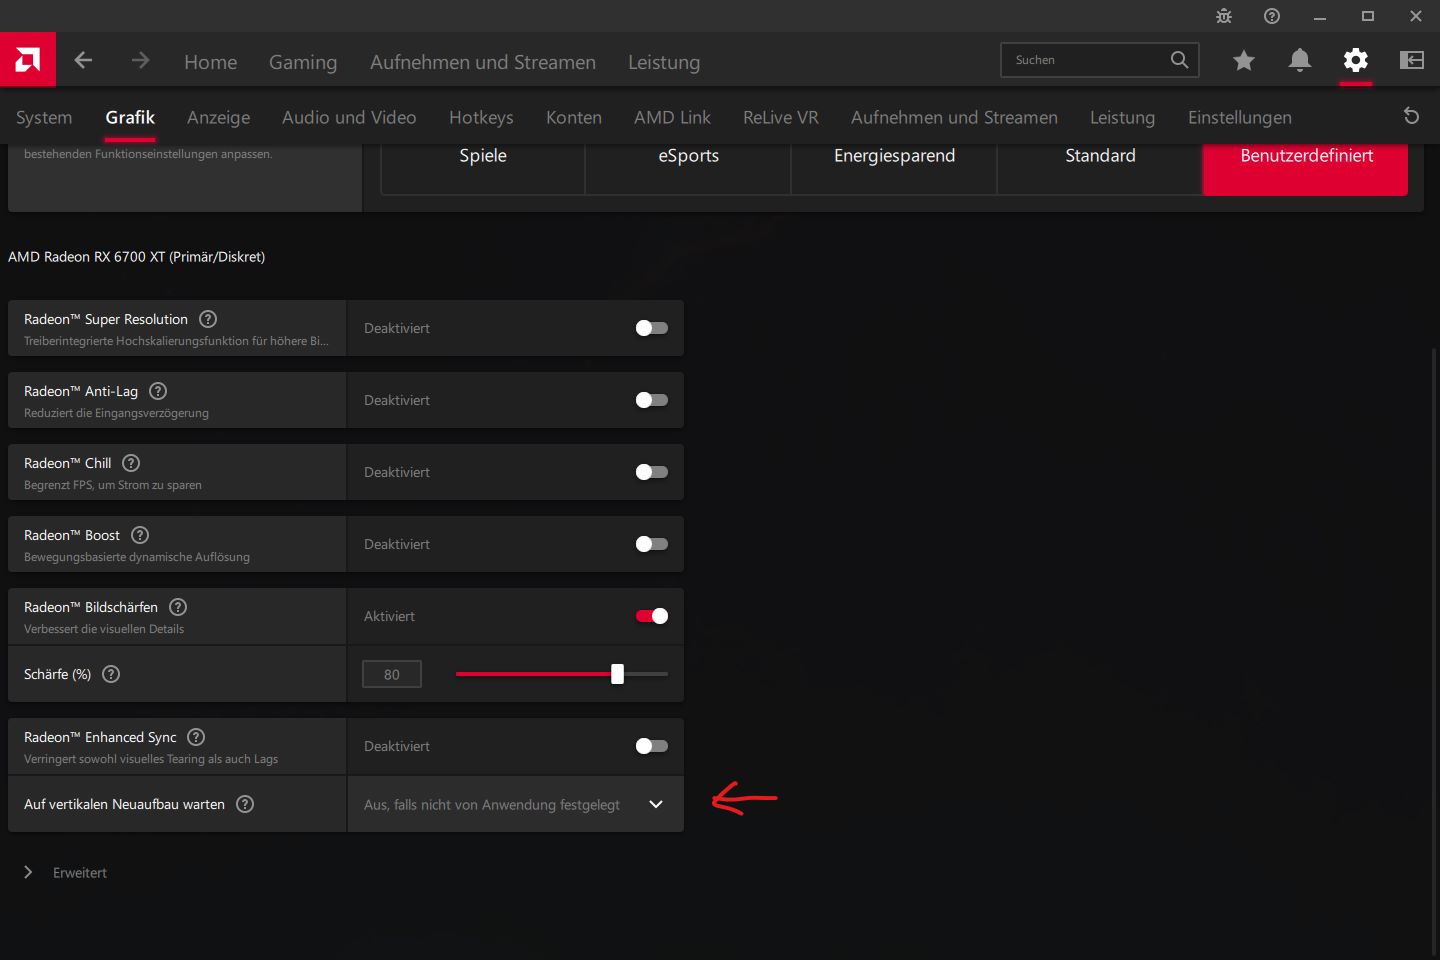The image size is (1440, 960).
Task: Show help for Radeon Super Resolution
Action: (x=208, y=319)
